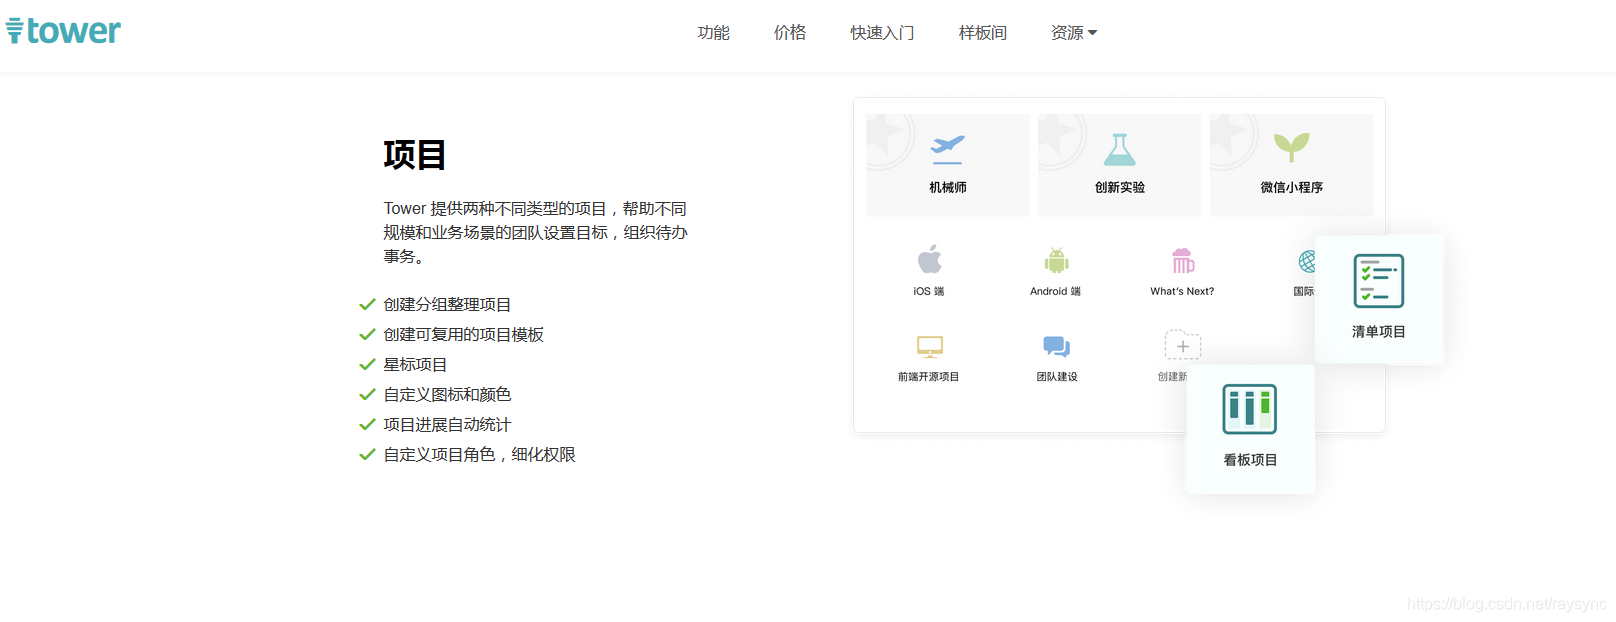This screenshot has width=1616, height=622.
Task: Click the Android robot icon
Action: (x=1056, y=260)
